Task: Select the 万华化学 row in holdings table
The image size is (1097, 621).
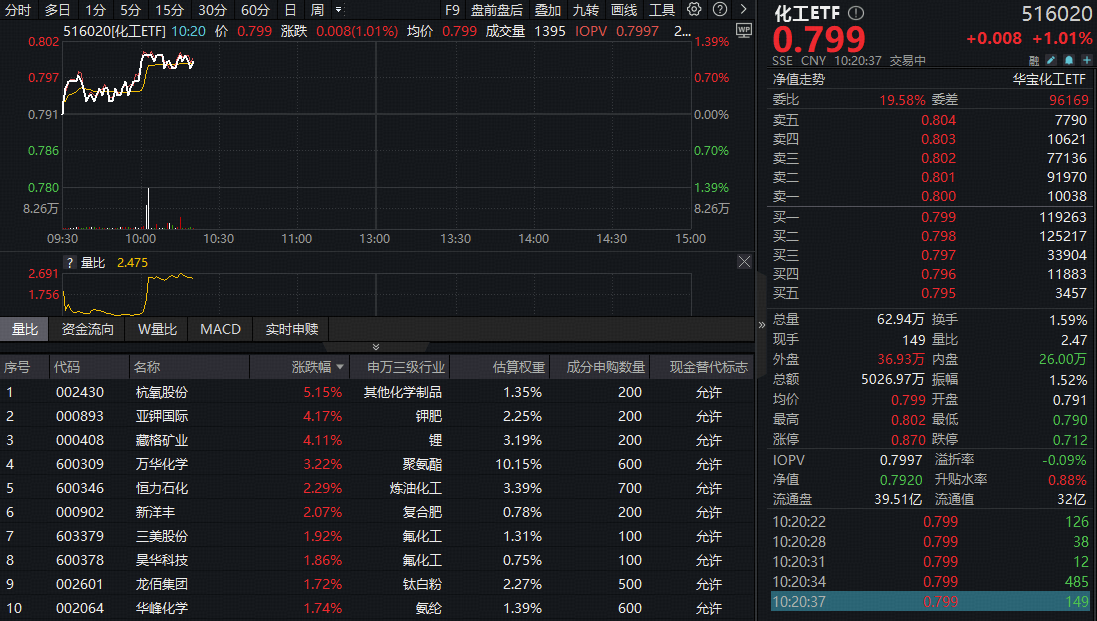Action: coord(162,464)
